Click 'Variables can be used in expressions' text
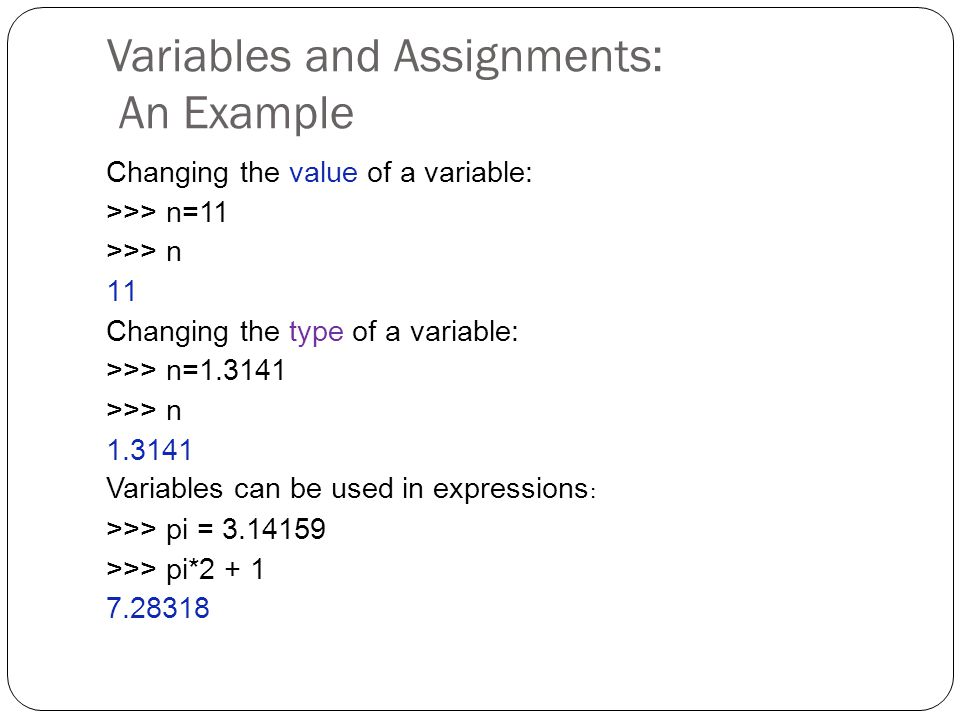Viewport: 960px width, 720px height. (x=348, y=490)
